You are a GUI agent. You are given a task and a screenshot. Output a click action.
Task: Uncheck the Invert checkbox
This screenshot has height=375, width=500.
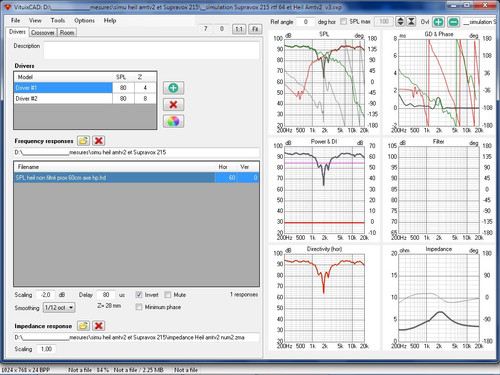pos(139,295)
